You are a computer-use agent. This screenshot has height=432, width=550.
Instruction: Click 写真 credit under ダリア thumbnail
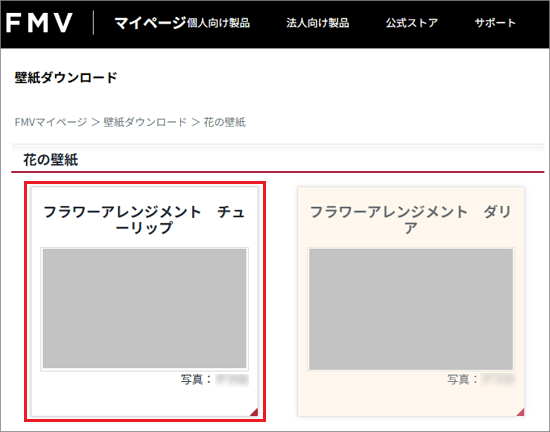click(481, 380)
